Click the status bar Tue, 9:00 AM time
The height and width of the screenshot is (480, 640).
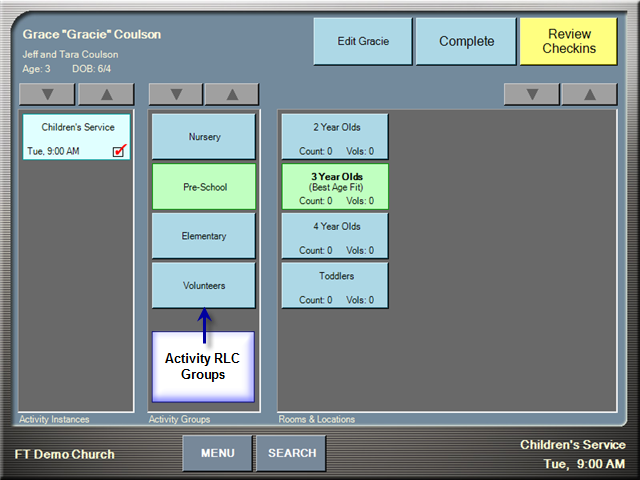(584, 464)
